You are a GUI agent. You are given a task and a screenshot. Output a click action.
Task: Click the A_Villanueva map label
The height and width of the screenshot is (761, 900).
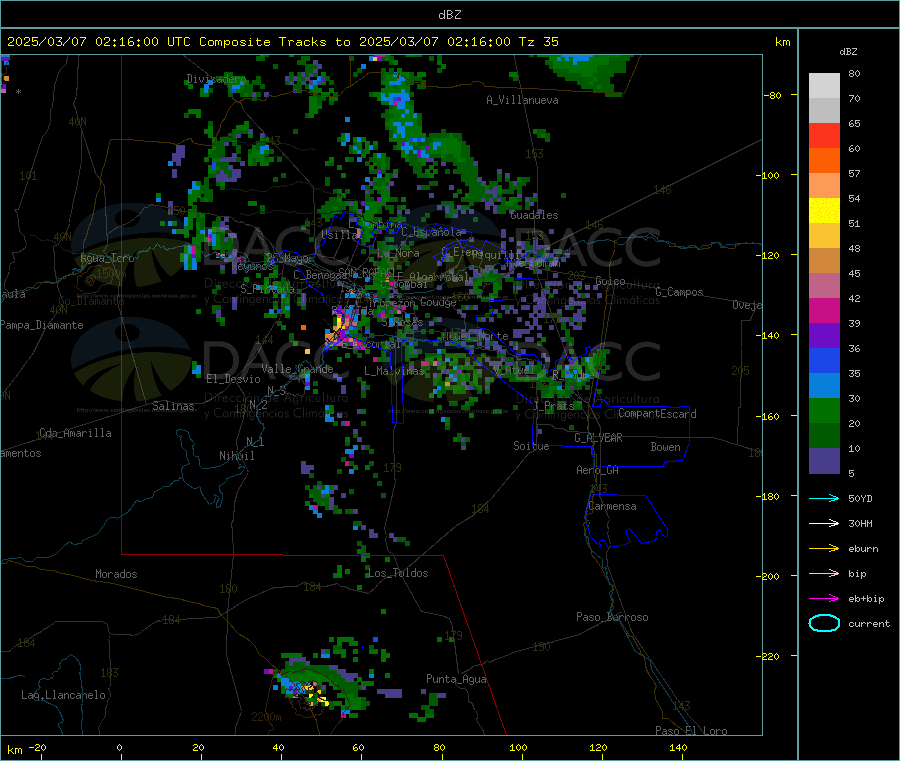(522, 100)
